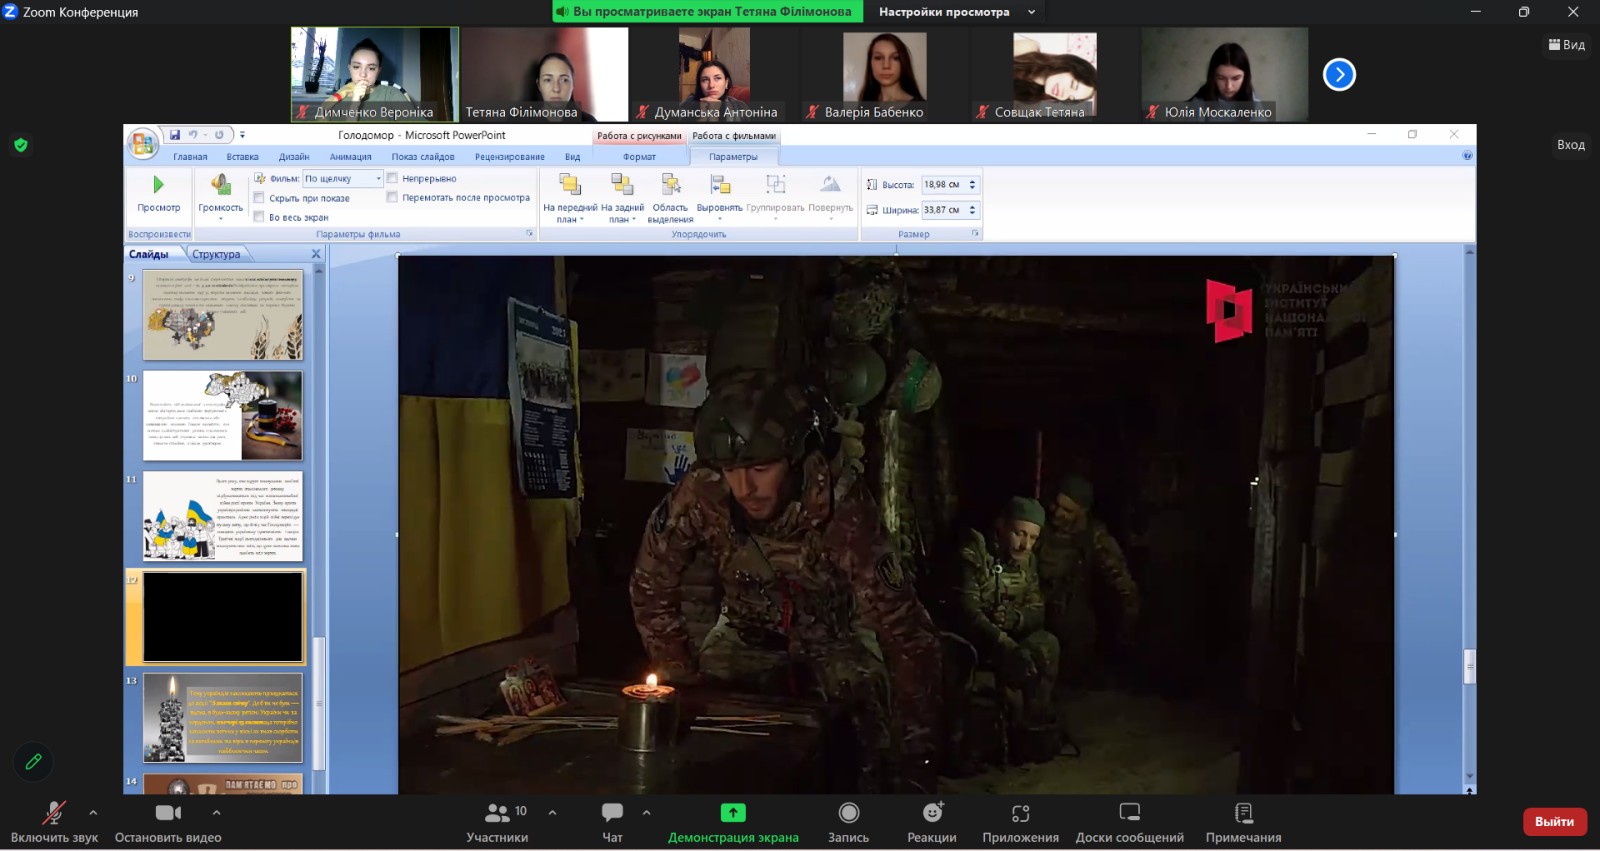
Task: Select slide 13 thumbnail with candle
Action: tap(222, 717)
